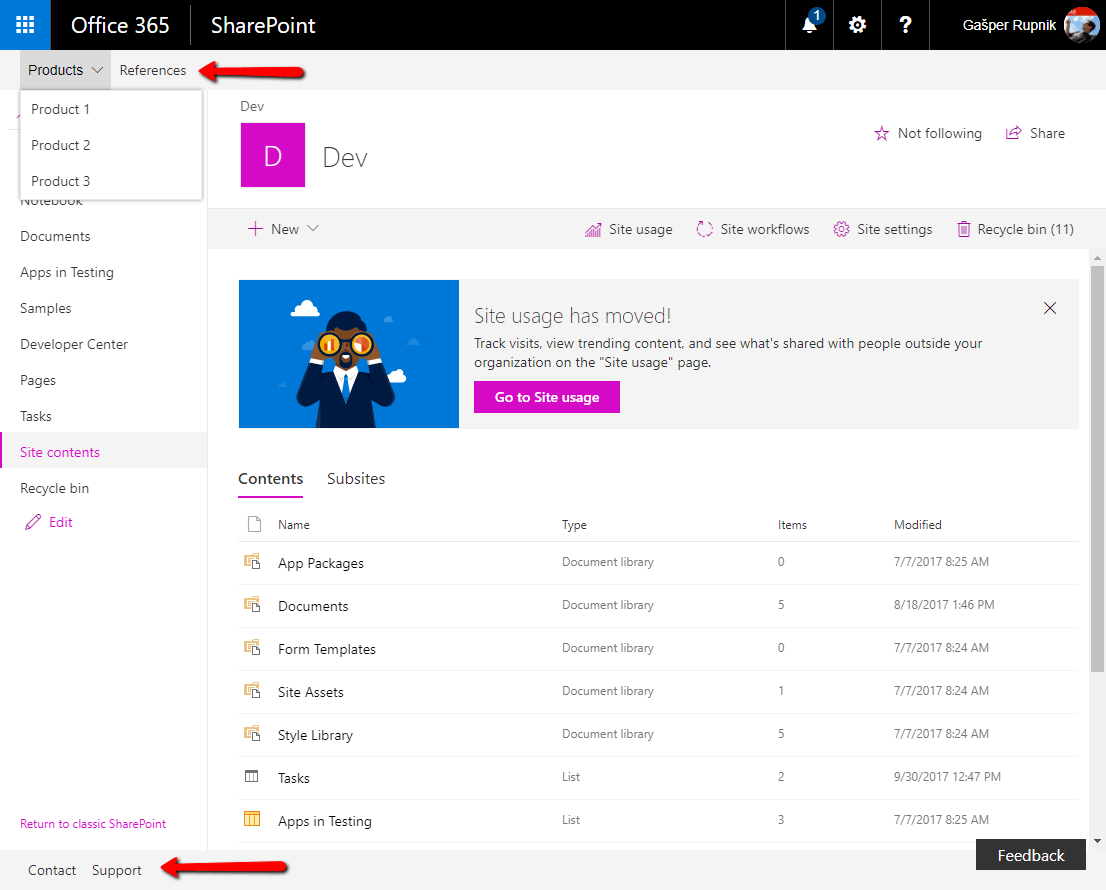Open the Office 365 app launcher
Image resolution: width=1106 pixels, height=890 pixels.
pos(25,25)
